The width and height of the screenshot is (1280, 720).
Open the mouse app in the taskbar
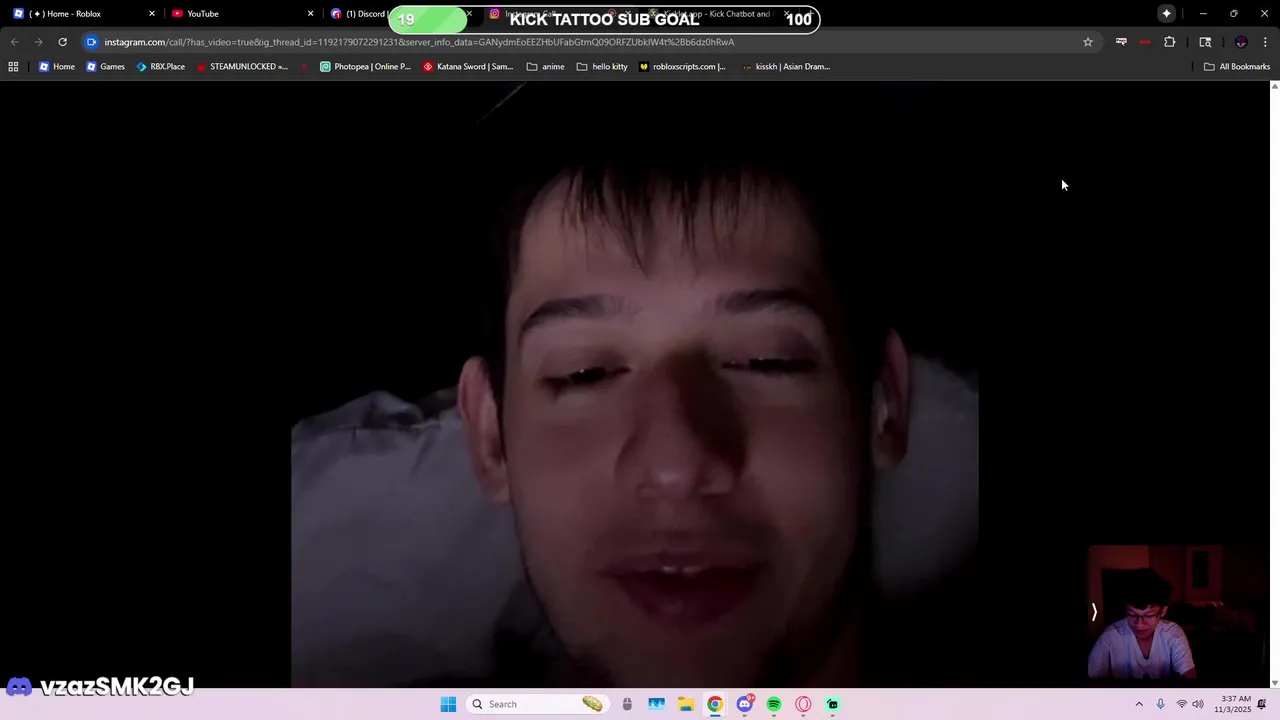point(627,704)
